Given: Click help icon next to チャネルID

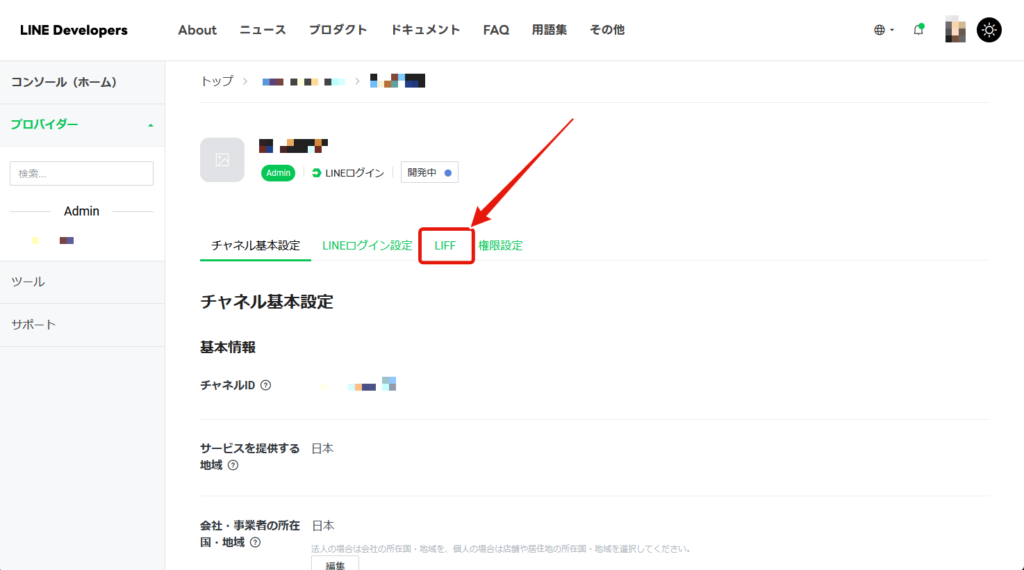Looking at the screenshot, I should (266, 385).
